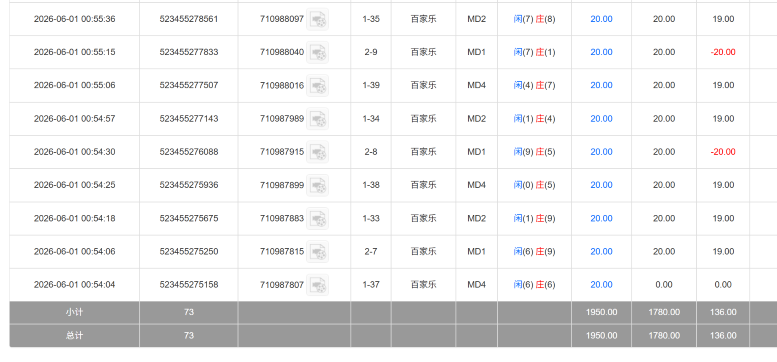Select the 1-37 shoe cell
Image resolution: width=777 pixels, height=362 pixels.
coord(371,285)
